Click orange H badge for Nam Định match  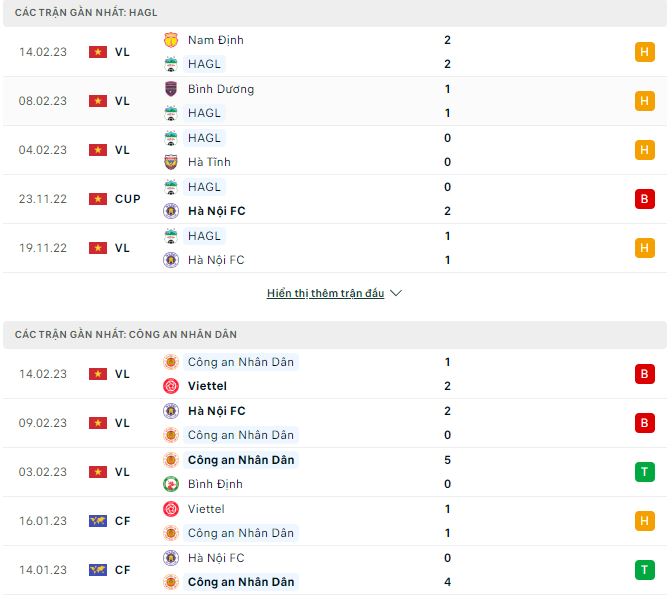[x=645, y=52]
